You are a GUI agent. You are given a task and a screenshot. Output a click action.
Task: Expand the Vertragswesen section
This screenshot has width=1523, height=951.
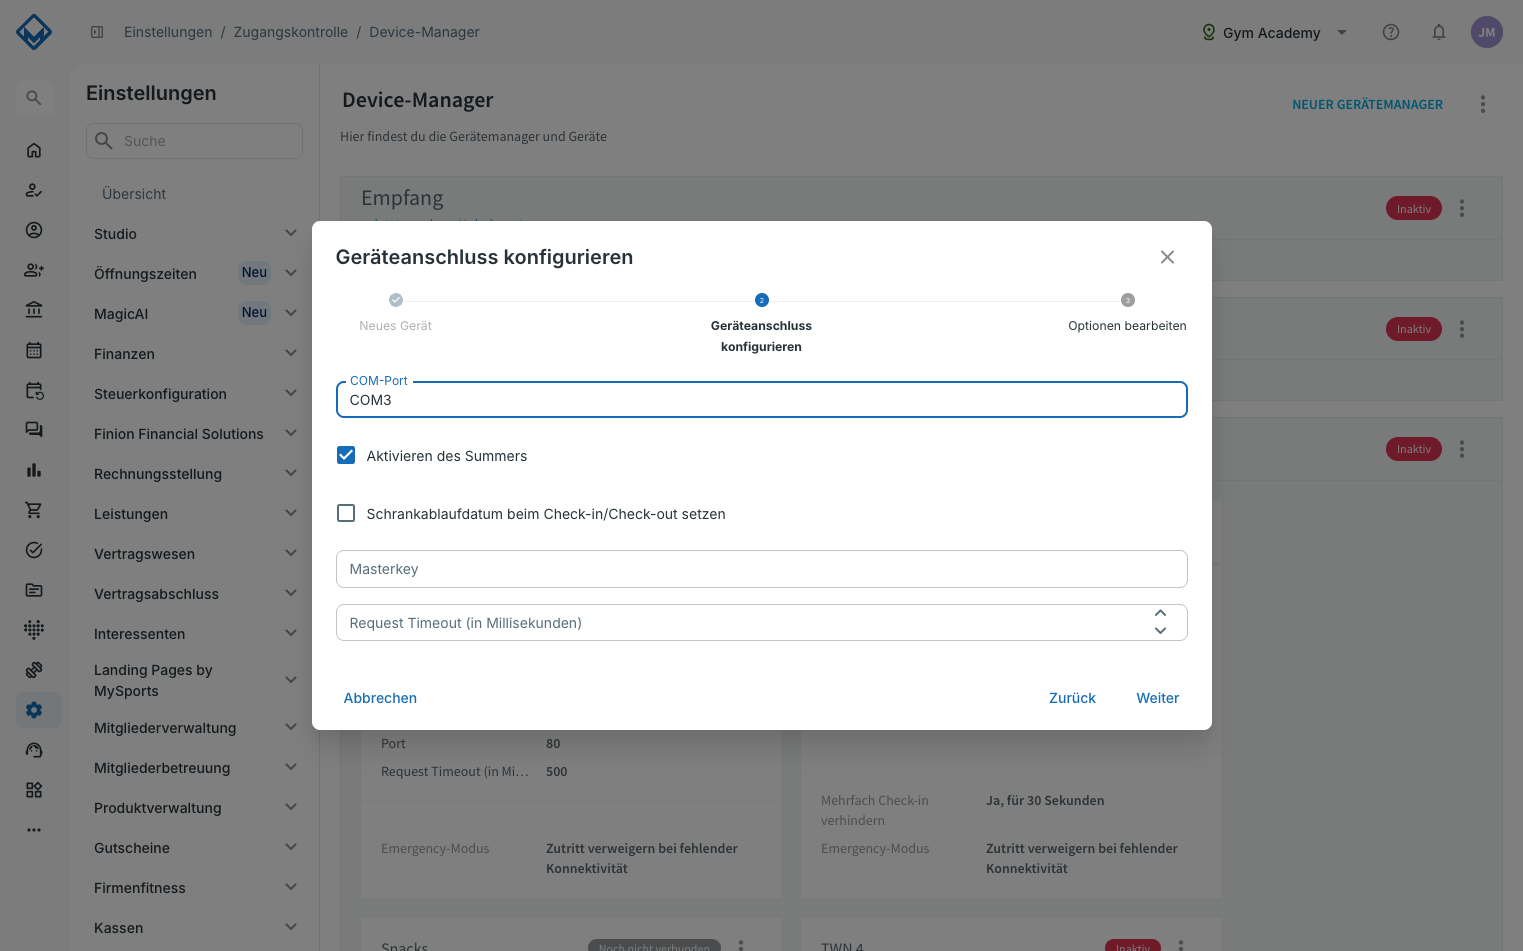pos(291,553)
